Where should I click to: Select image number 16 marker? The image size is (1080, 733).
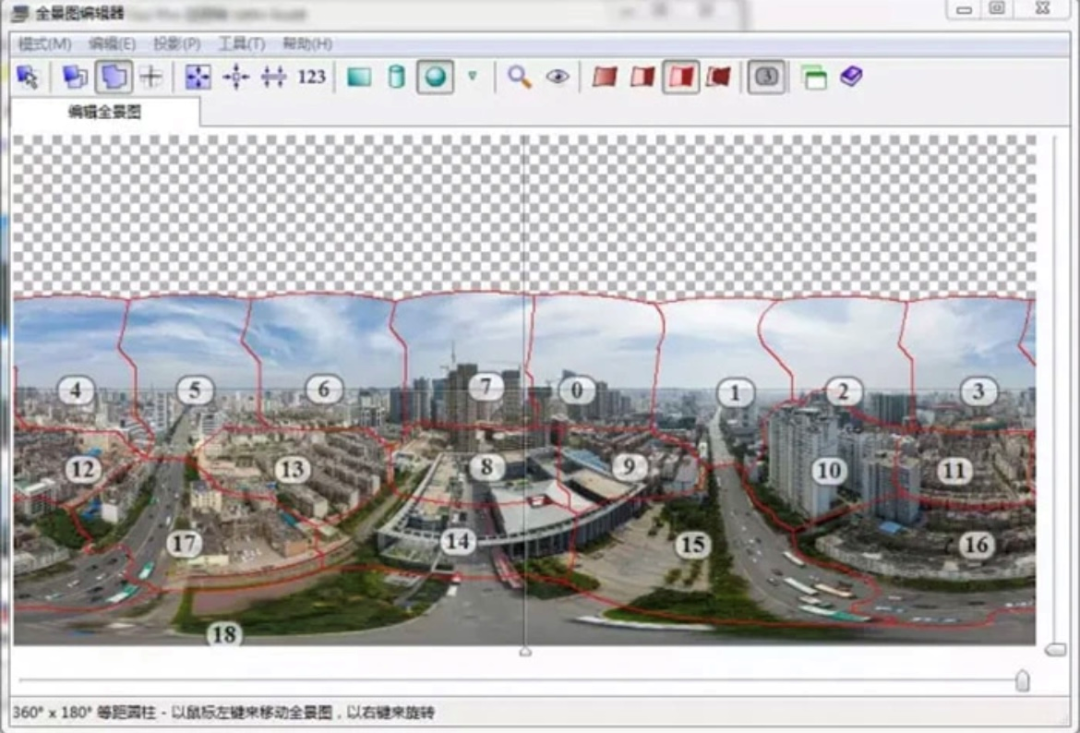pos(977,545)
